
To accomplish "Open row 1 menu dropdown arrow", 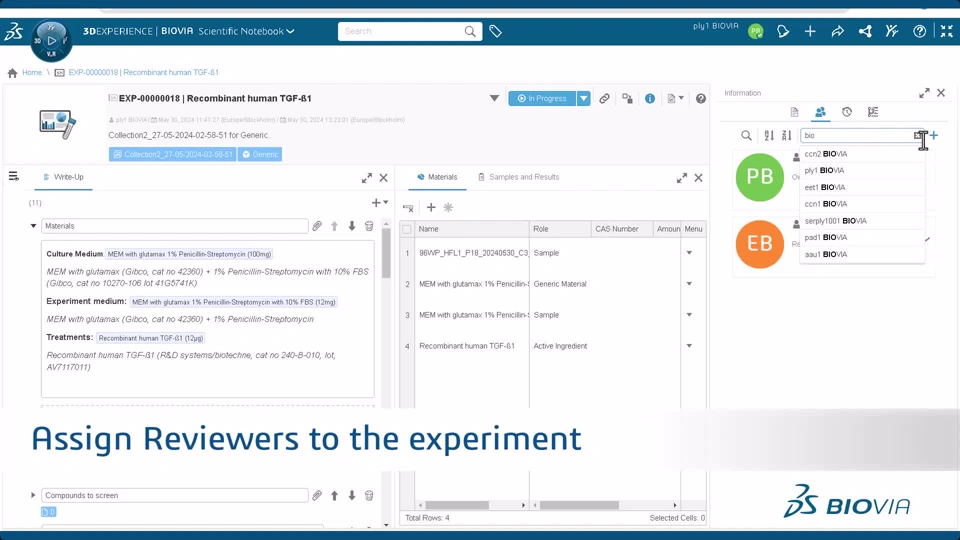I will pyautogui.click(x=689, y=253).
